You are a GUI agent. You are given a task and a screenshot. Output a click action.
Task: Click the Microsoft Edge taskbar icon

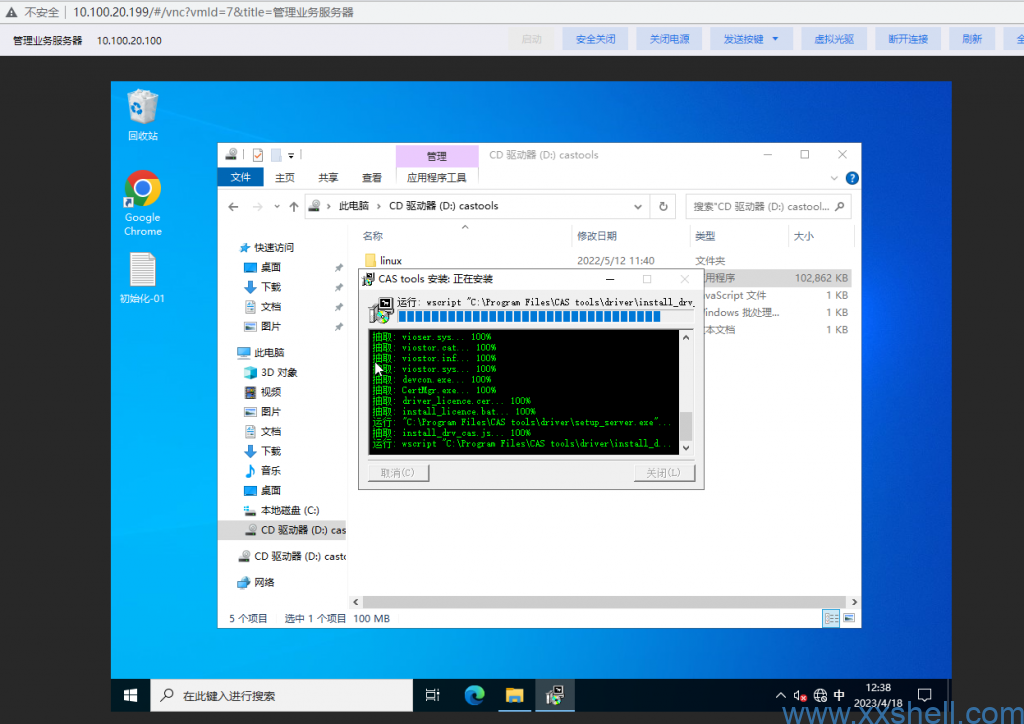click(x=474, y=695)
